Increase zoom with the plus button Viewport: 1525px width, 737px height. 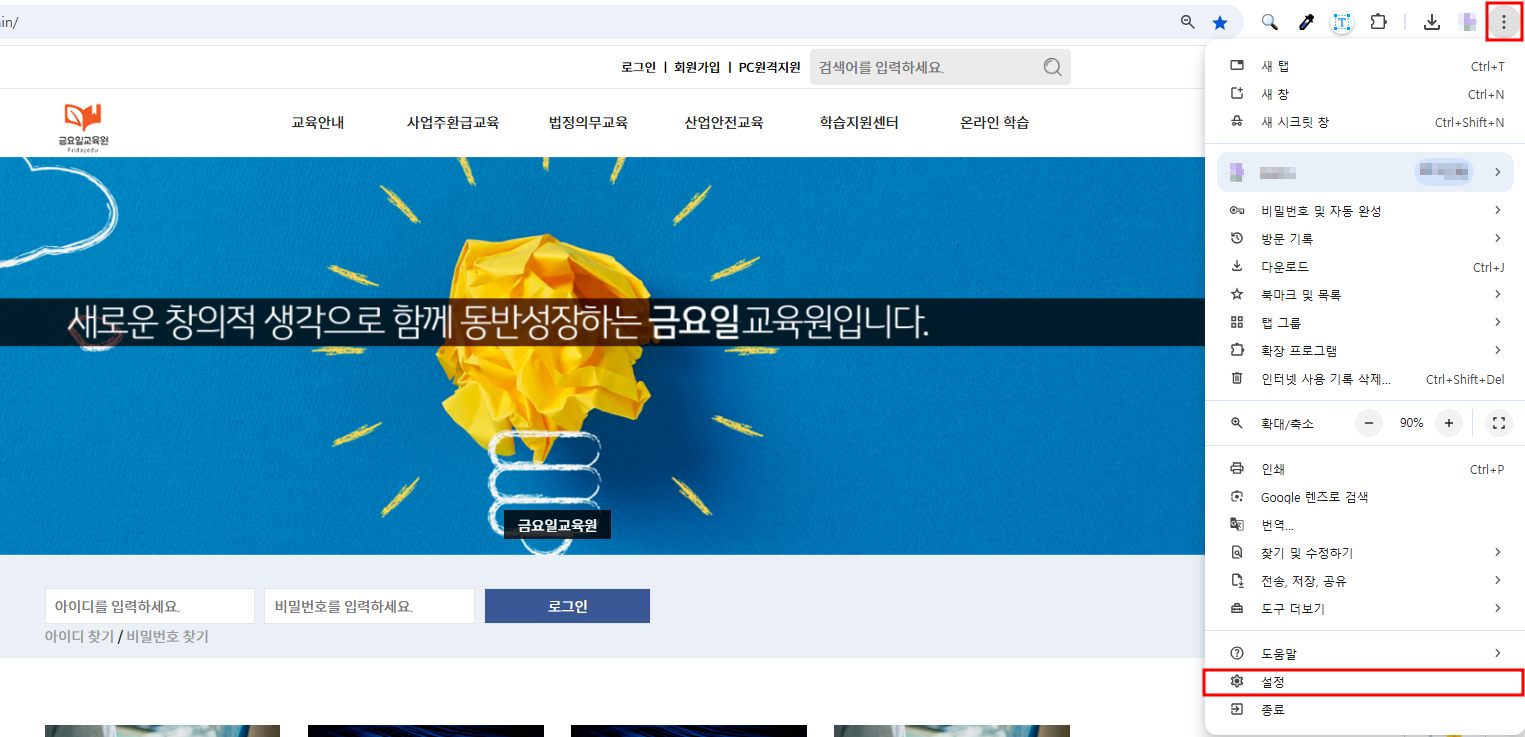click(x=1449, y=423)
